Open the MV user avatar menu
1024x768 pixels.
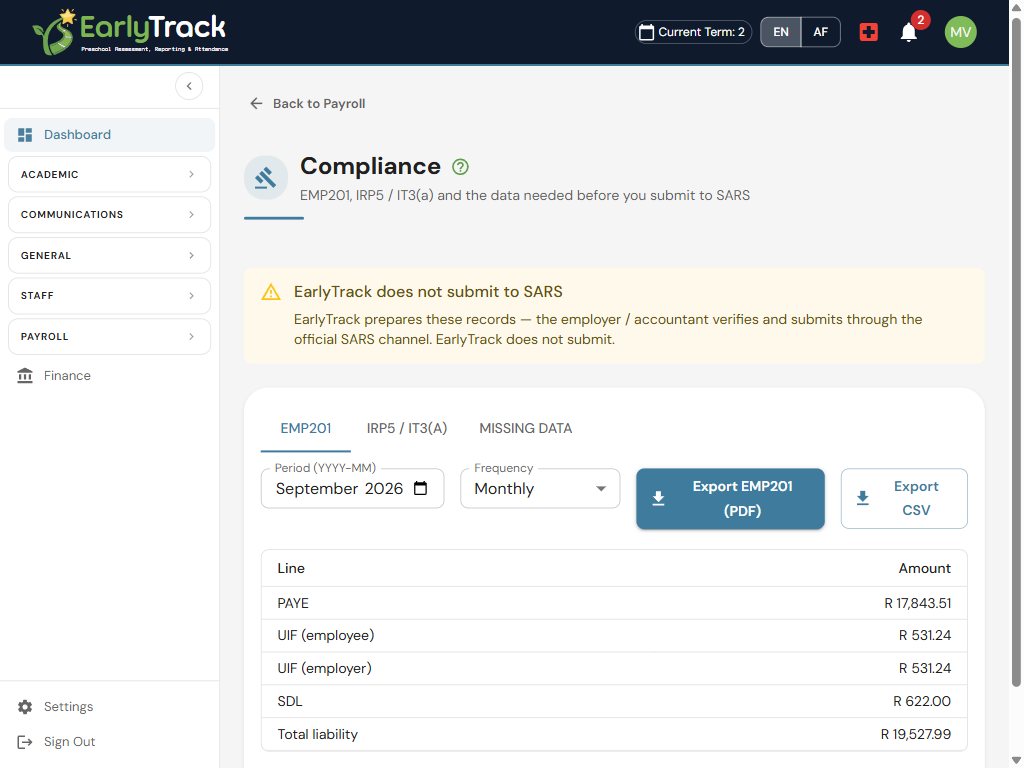click(960, 32)
